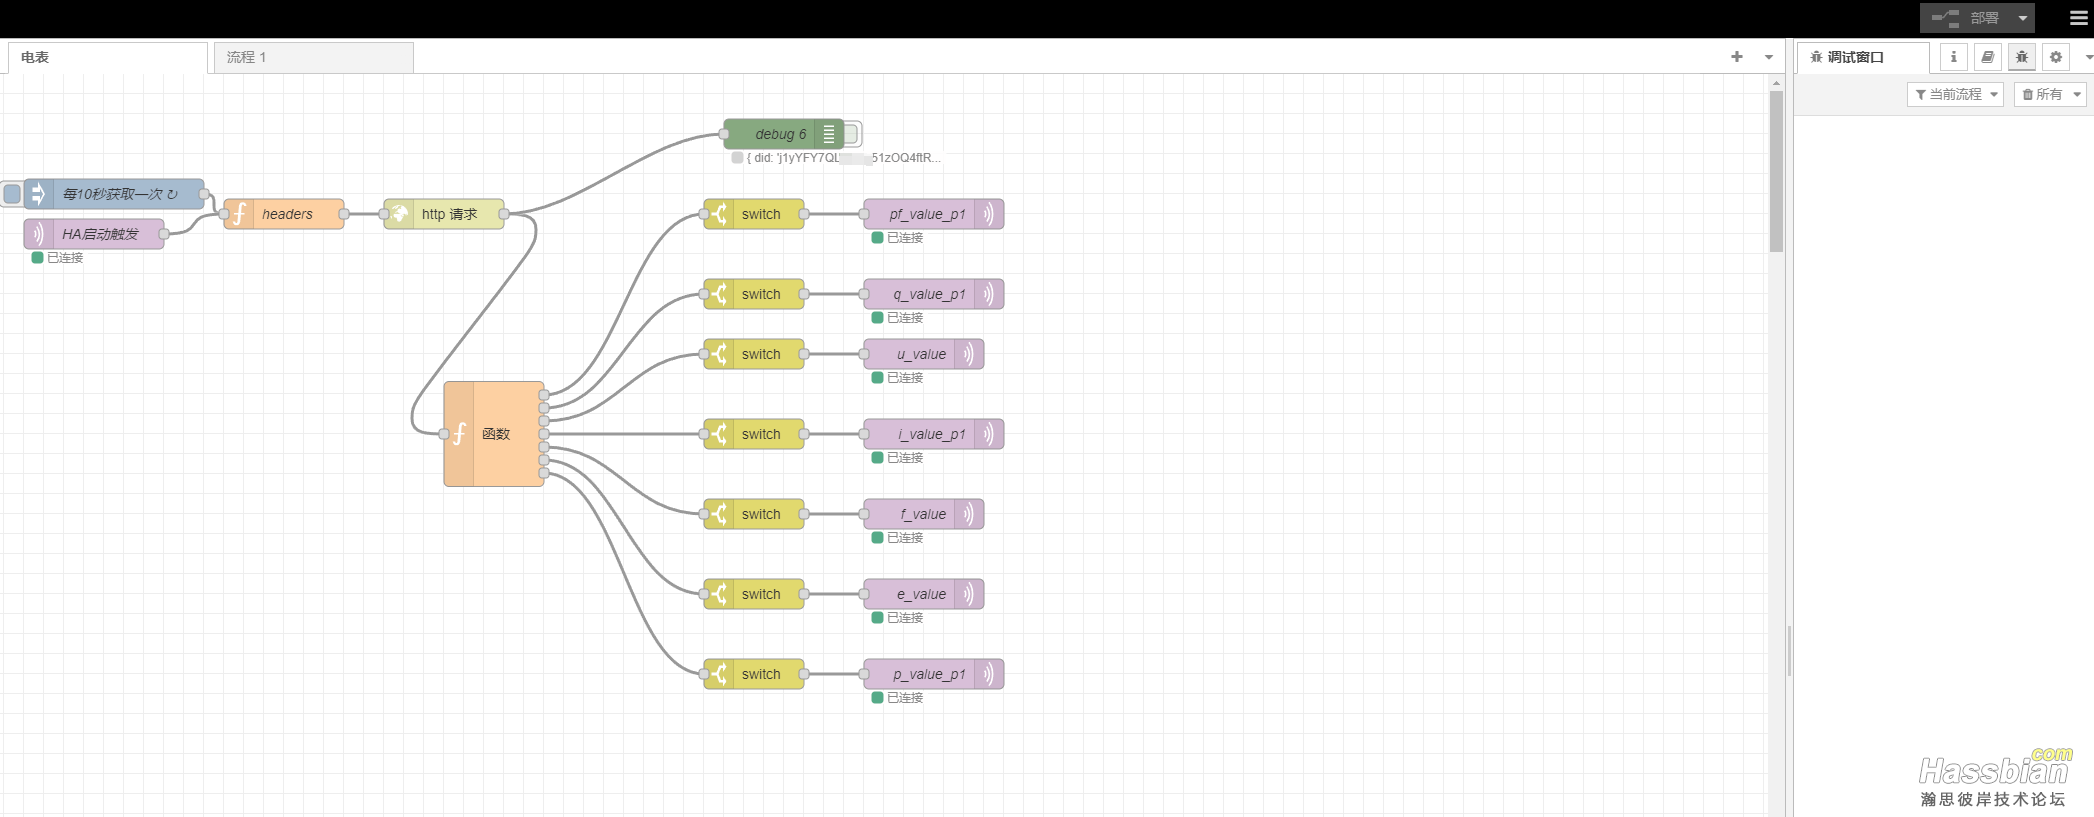Select the q_value_p1 sensor node
The width and height of the screenshot is (2094, 817).
[x=934, y=294]
